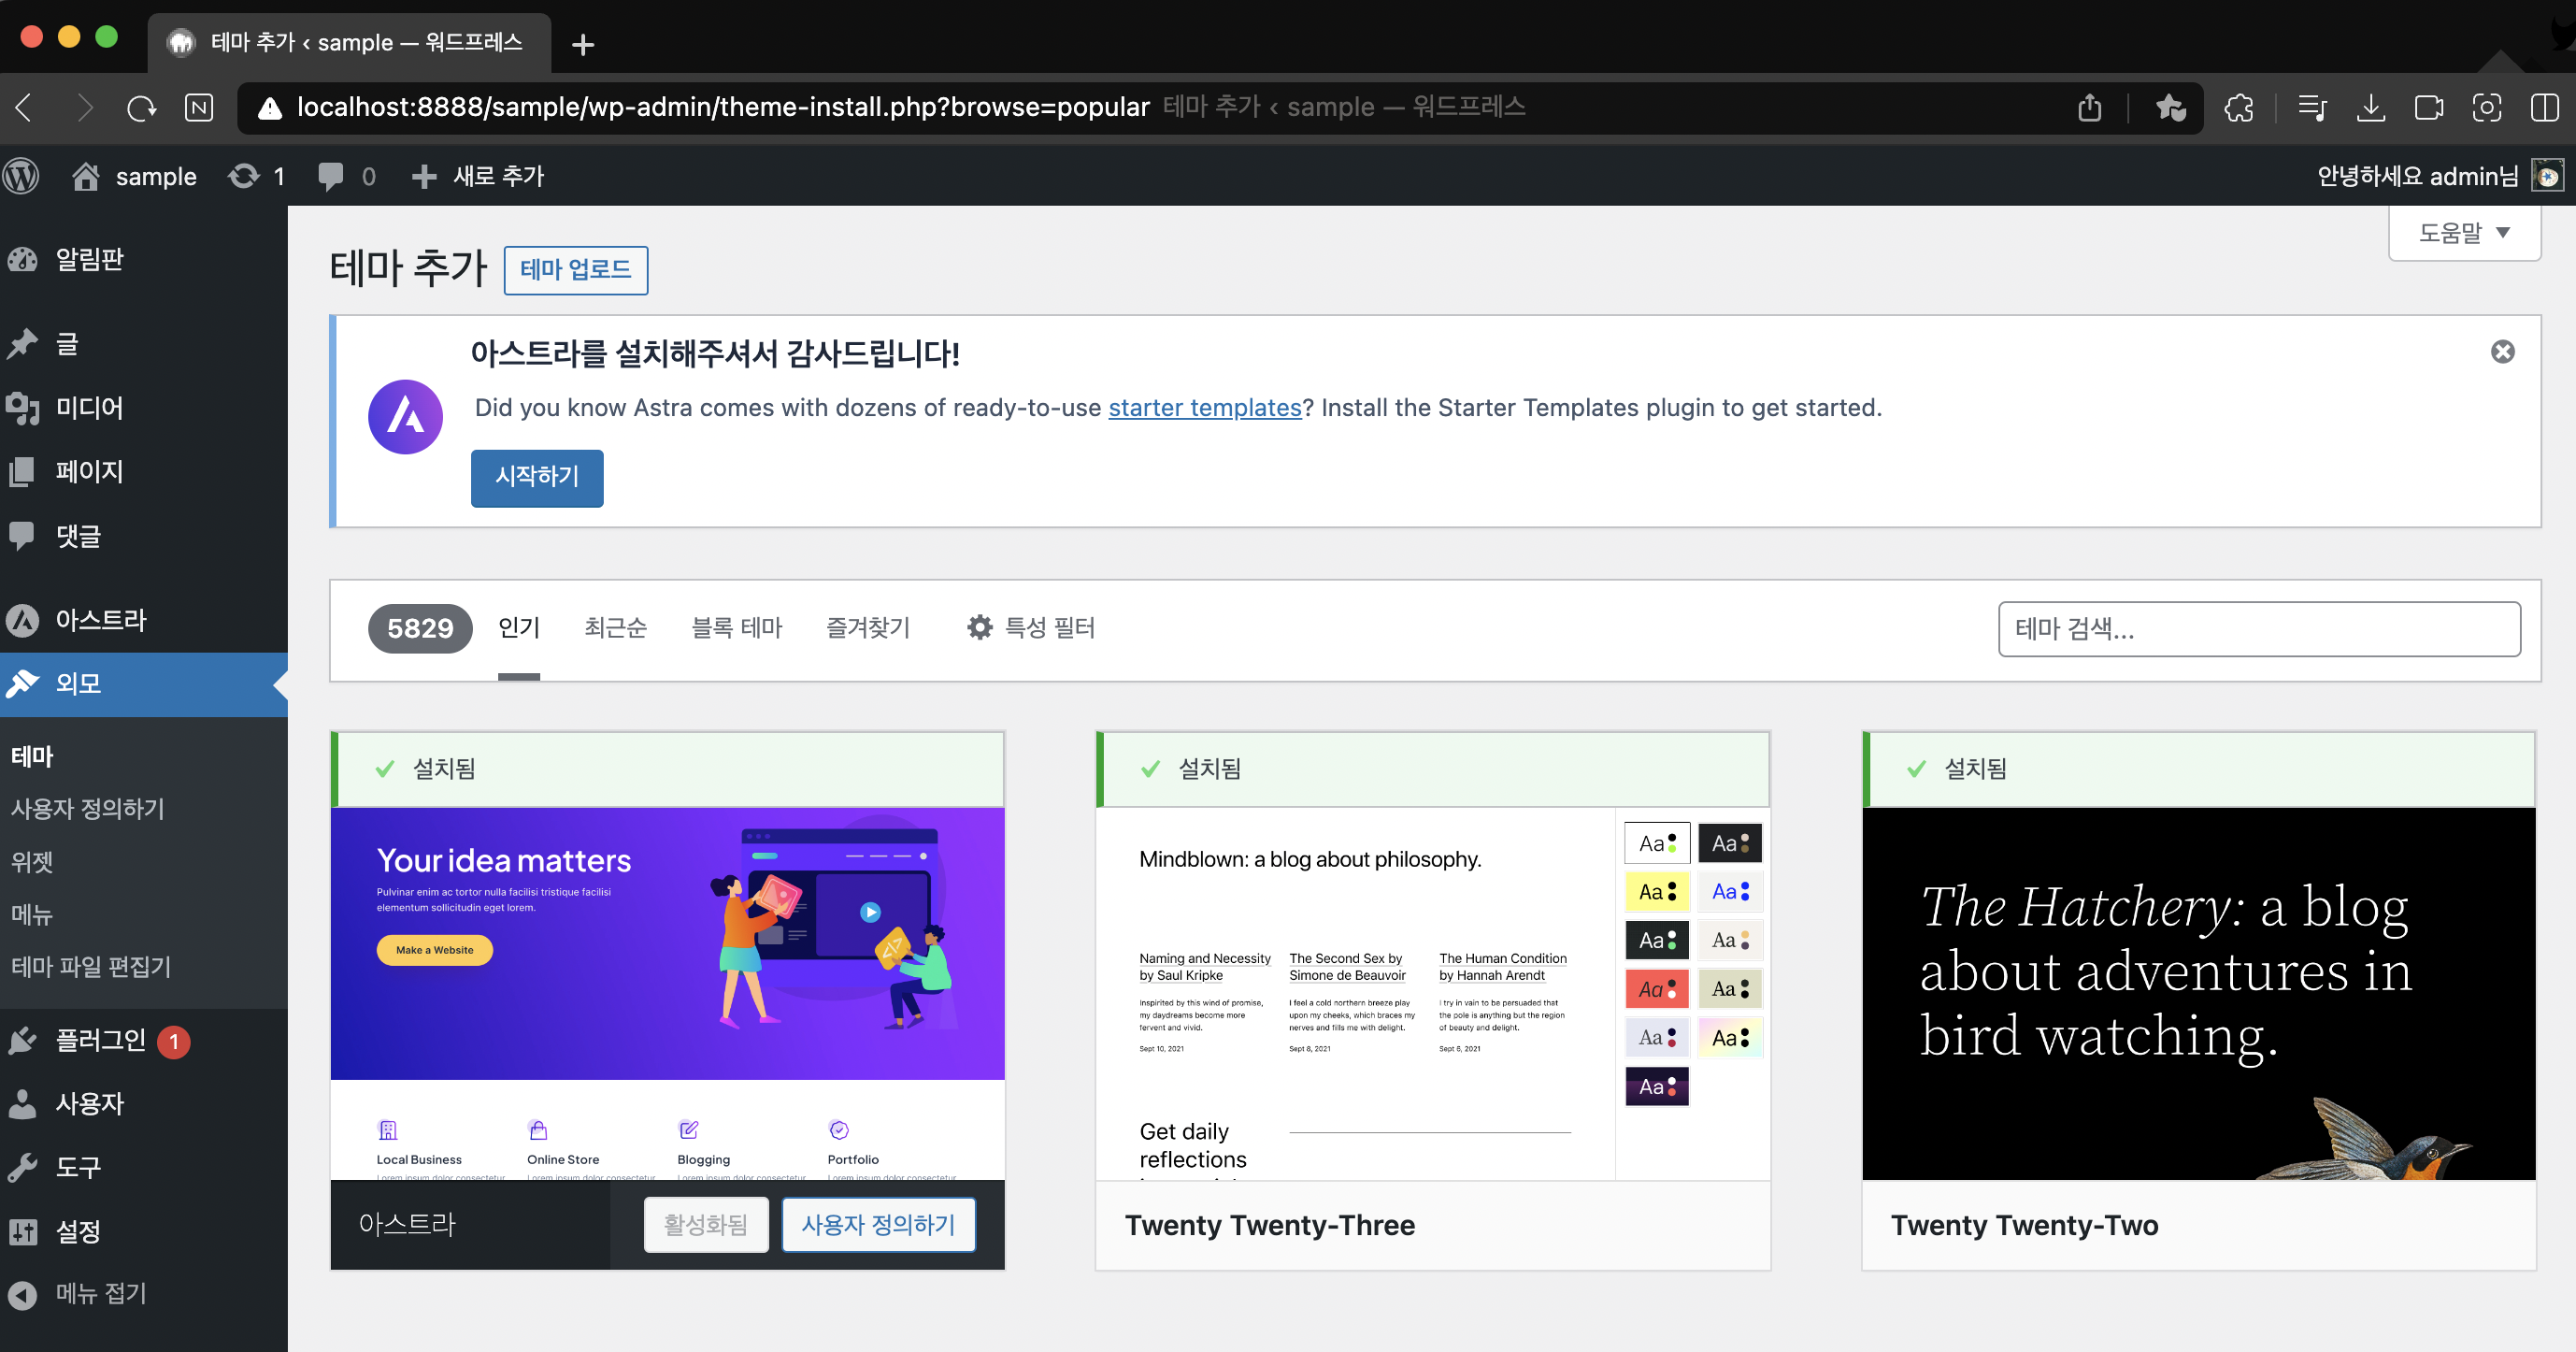Image resolution: width=2576 pixels, height=1352 pixels.
Task: Click the browser extensions puzzle icon
Action: 2238,107
